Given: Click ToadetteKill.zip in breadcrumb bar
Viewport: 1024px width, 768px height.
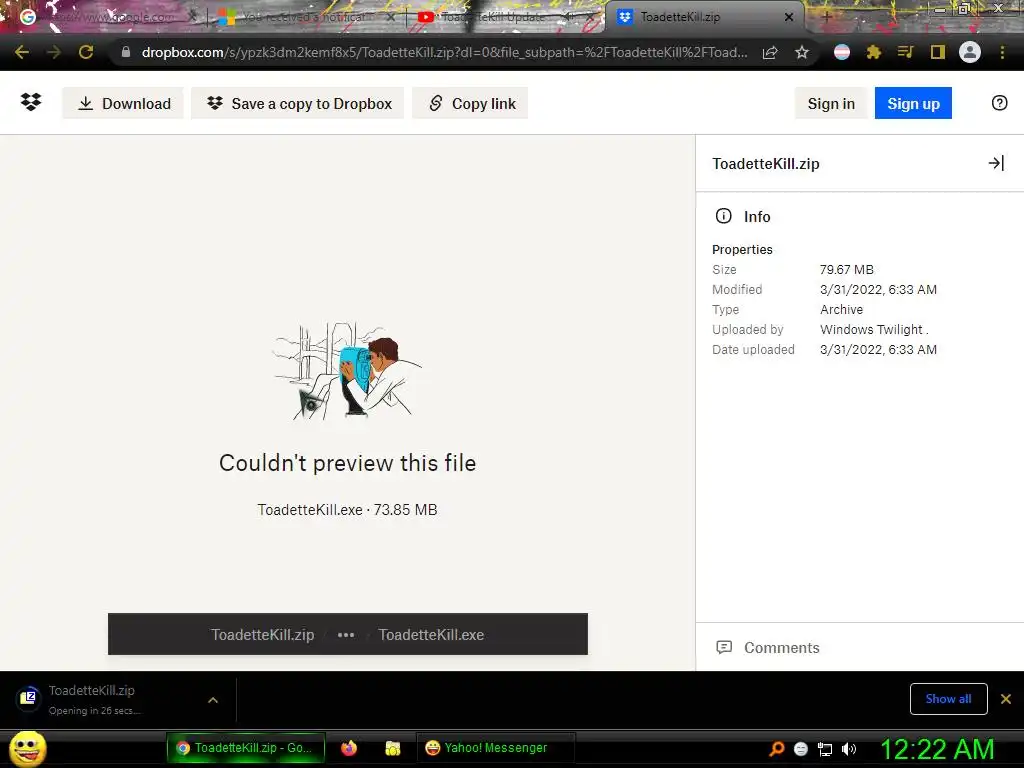Looking at the screenshot, I should [x=263, y=635].
